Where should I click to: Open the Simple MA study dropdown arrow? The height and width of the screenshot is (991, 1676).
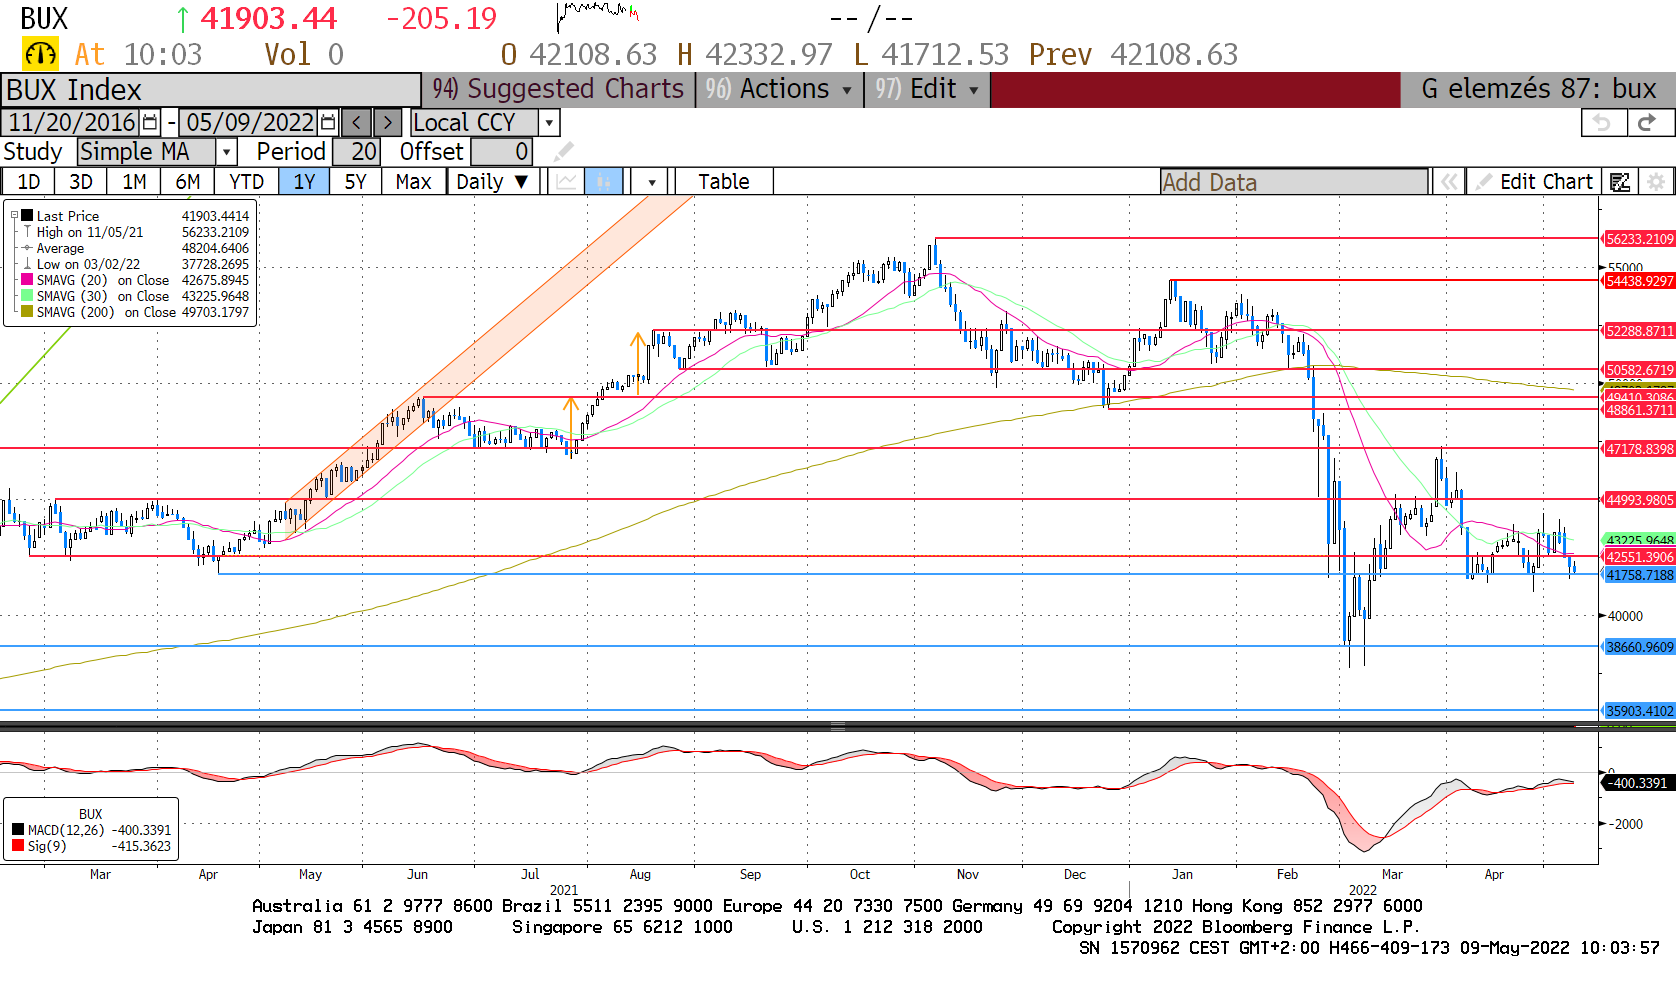[226, 152]
